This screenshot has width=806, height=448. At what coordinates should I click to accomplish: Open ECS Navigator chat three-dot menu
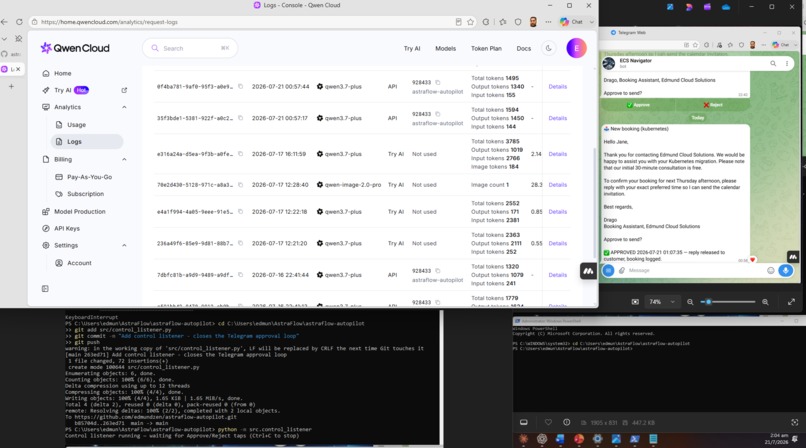[786, 63]
